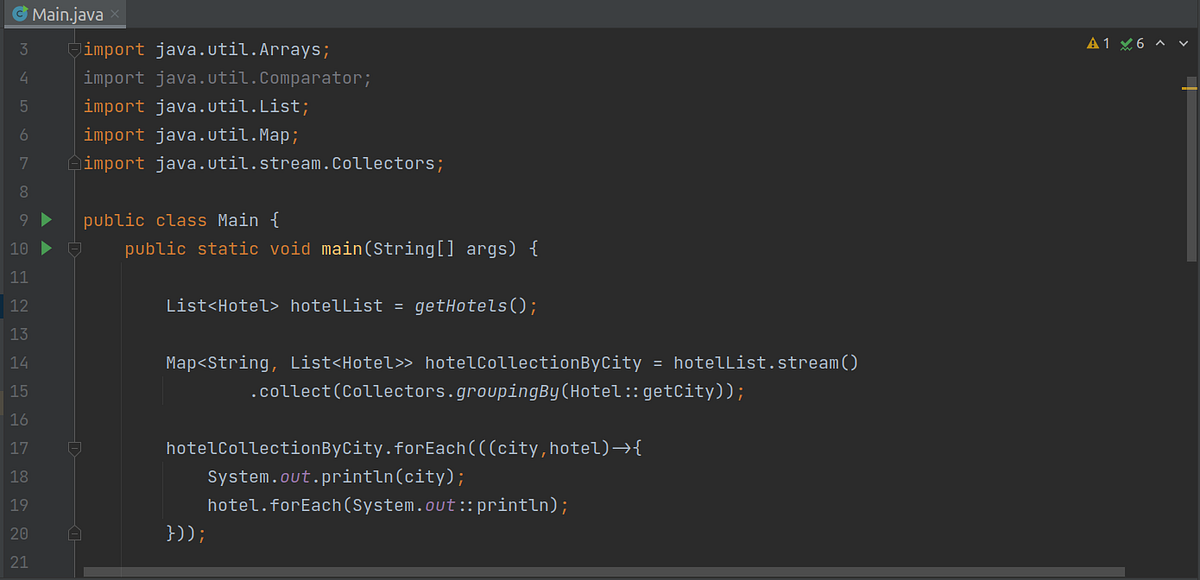
Task: Collapse the import statements via fold arrow
Action: pos(74,48)
